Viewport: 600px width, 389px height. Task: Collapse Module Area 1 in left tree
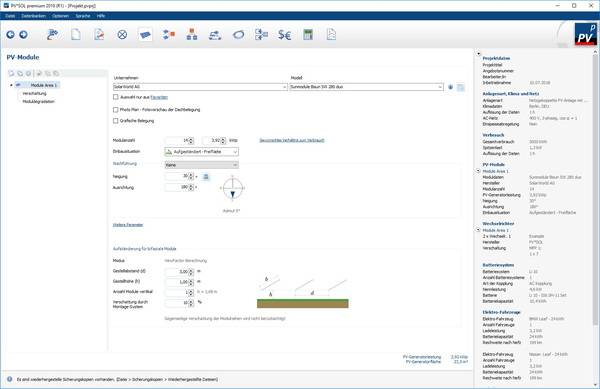coord(11,85)
